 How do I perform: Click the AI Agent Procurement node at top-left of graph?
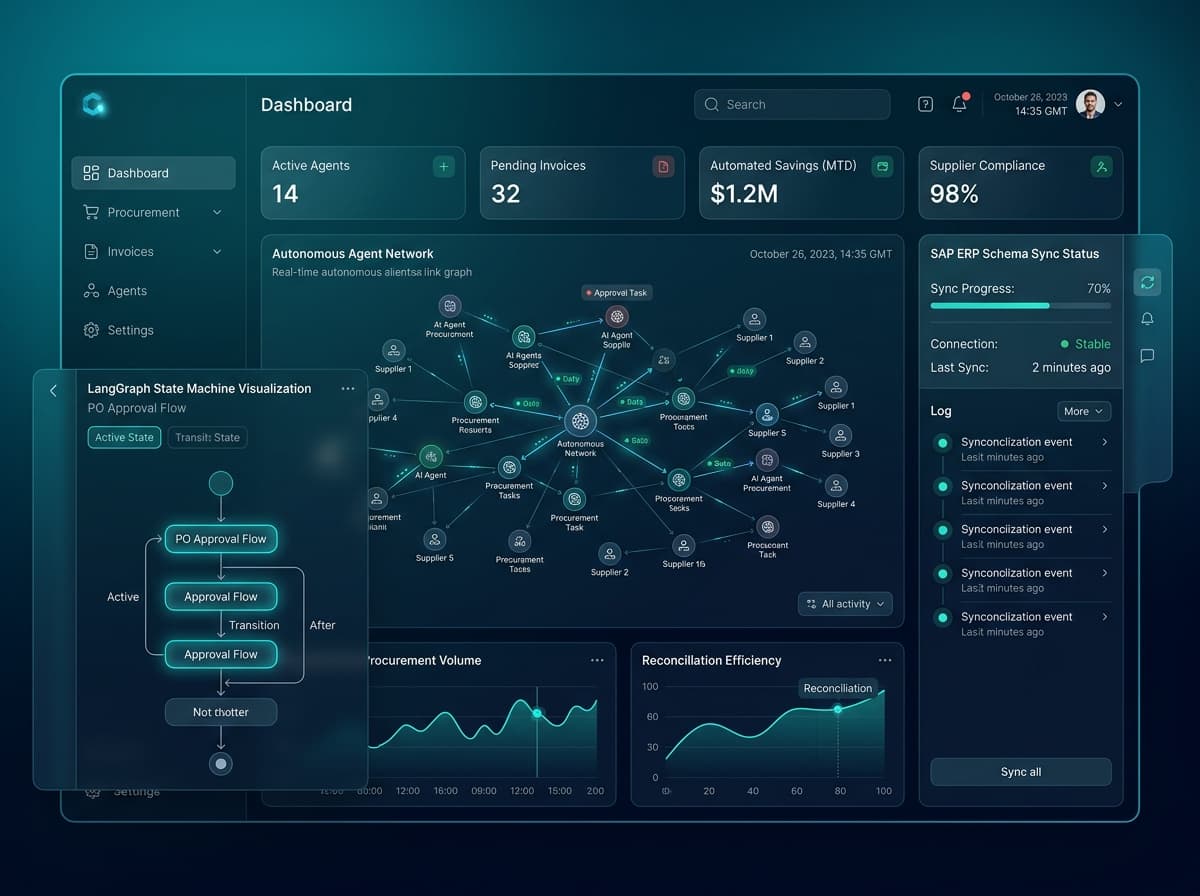click(x=449, y=305)
